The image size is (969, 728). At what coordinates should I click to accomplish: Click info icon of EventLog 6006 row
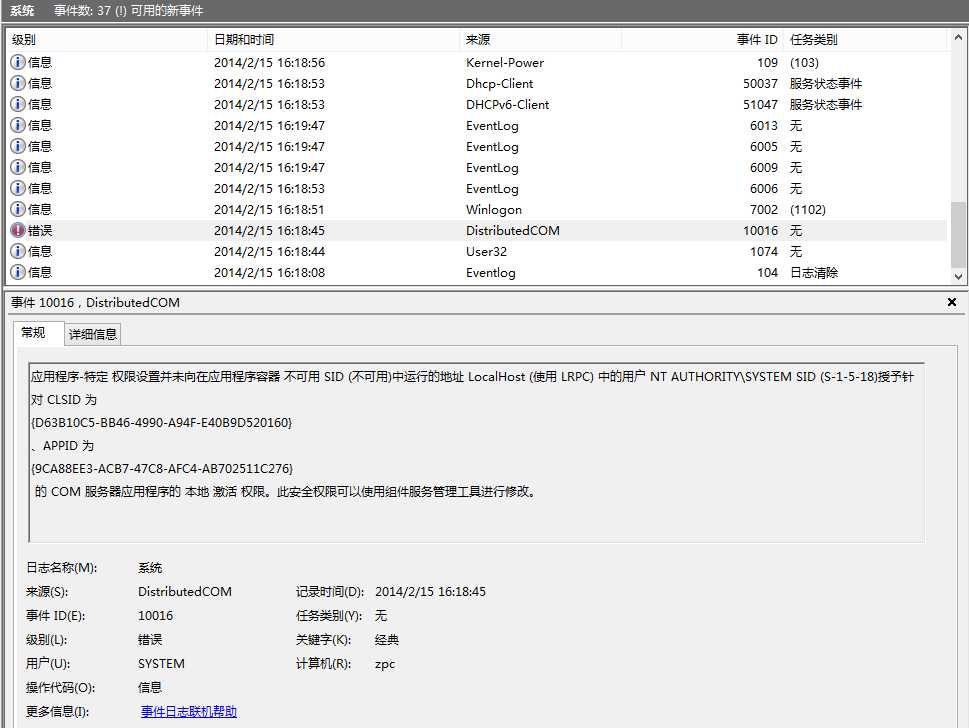click(18, 188)
